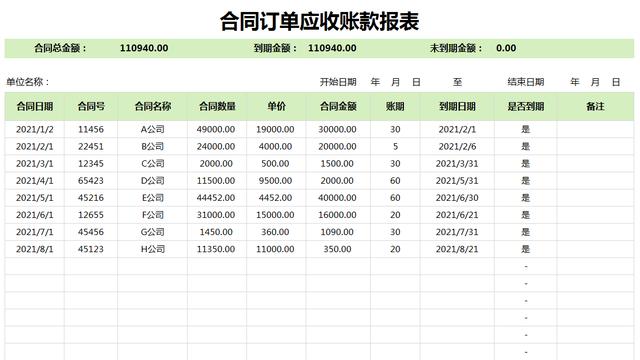Image resolution: width=640 pixels, height=360 pixels.
Task: Select the 账期 column header
Action: point(395,107)
